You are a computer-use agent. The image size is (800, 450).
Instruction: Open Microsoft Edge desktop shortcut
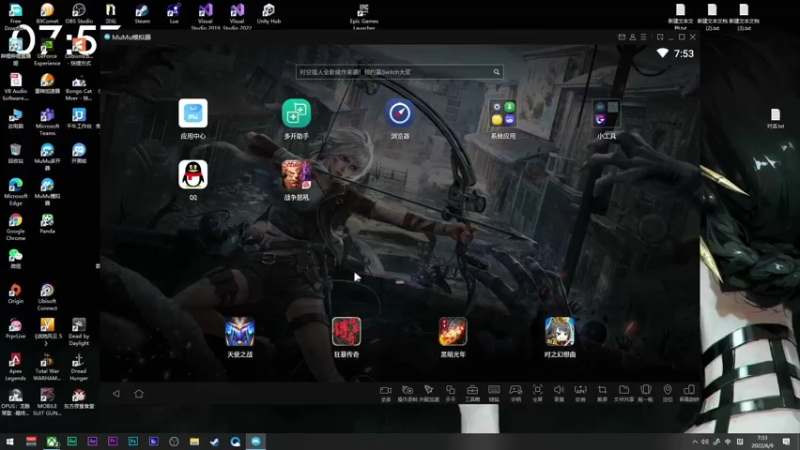click(x=15, y=191)
